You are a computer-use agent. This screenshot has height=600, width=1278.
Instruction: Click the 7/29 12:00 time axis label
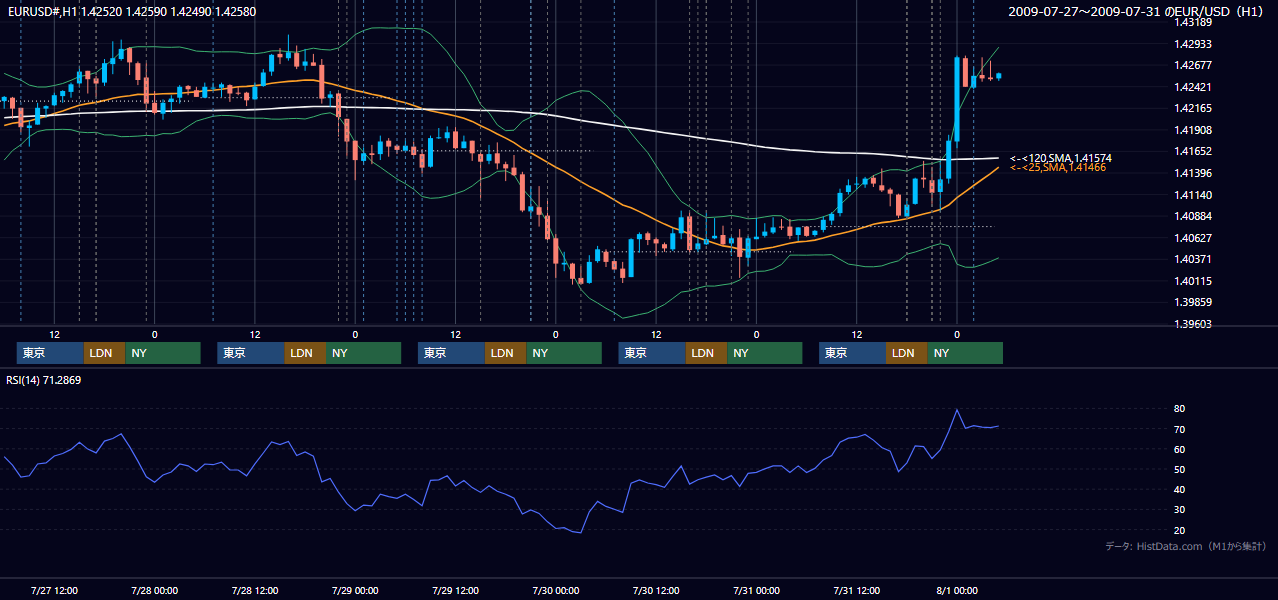[x=455, y=590]
